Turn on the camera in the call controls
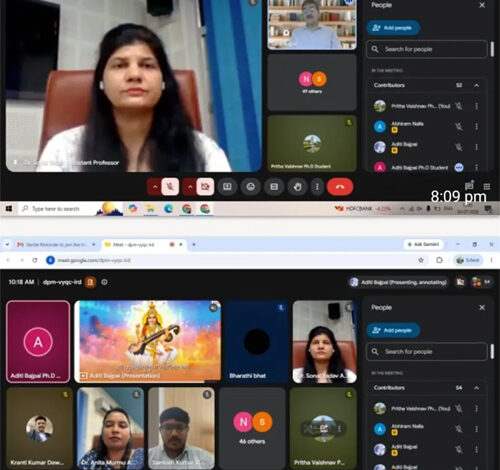This screenshot has height=470, width=500. (205, 187)
